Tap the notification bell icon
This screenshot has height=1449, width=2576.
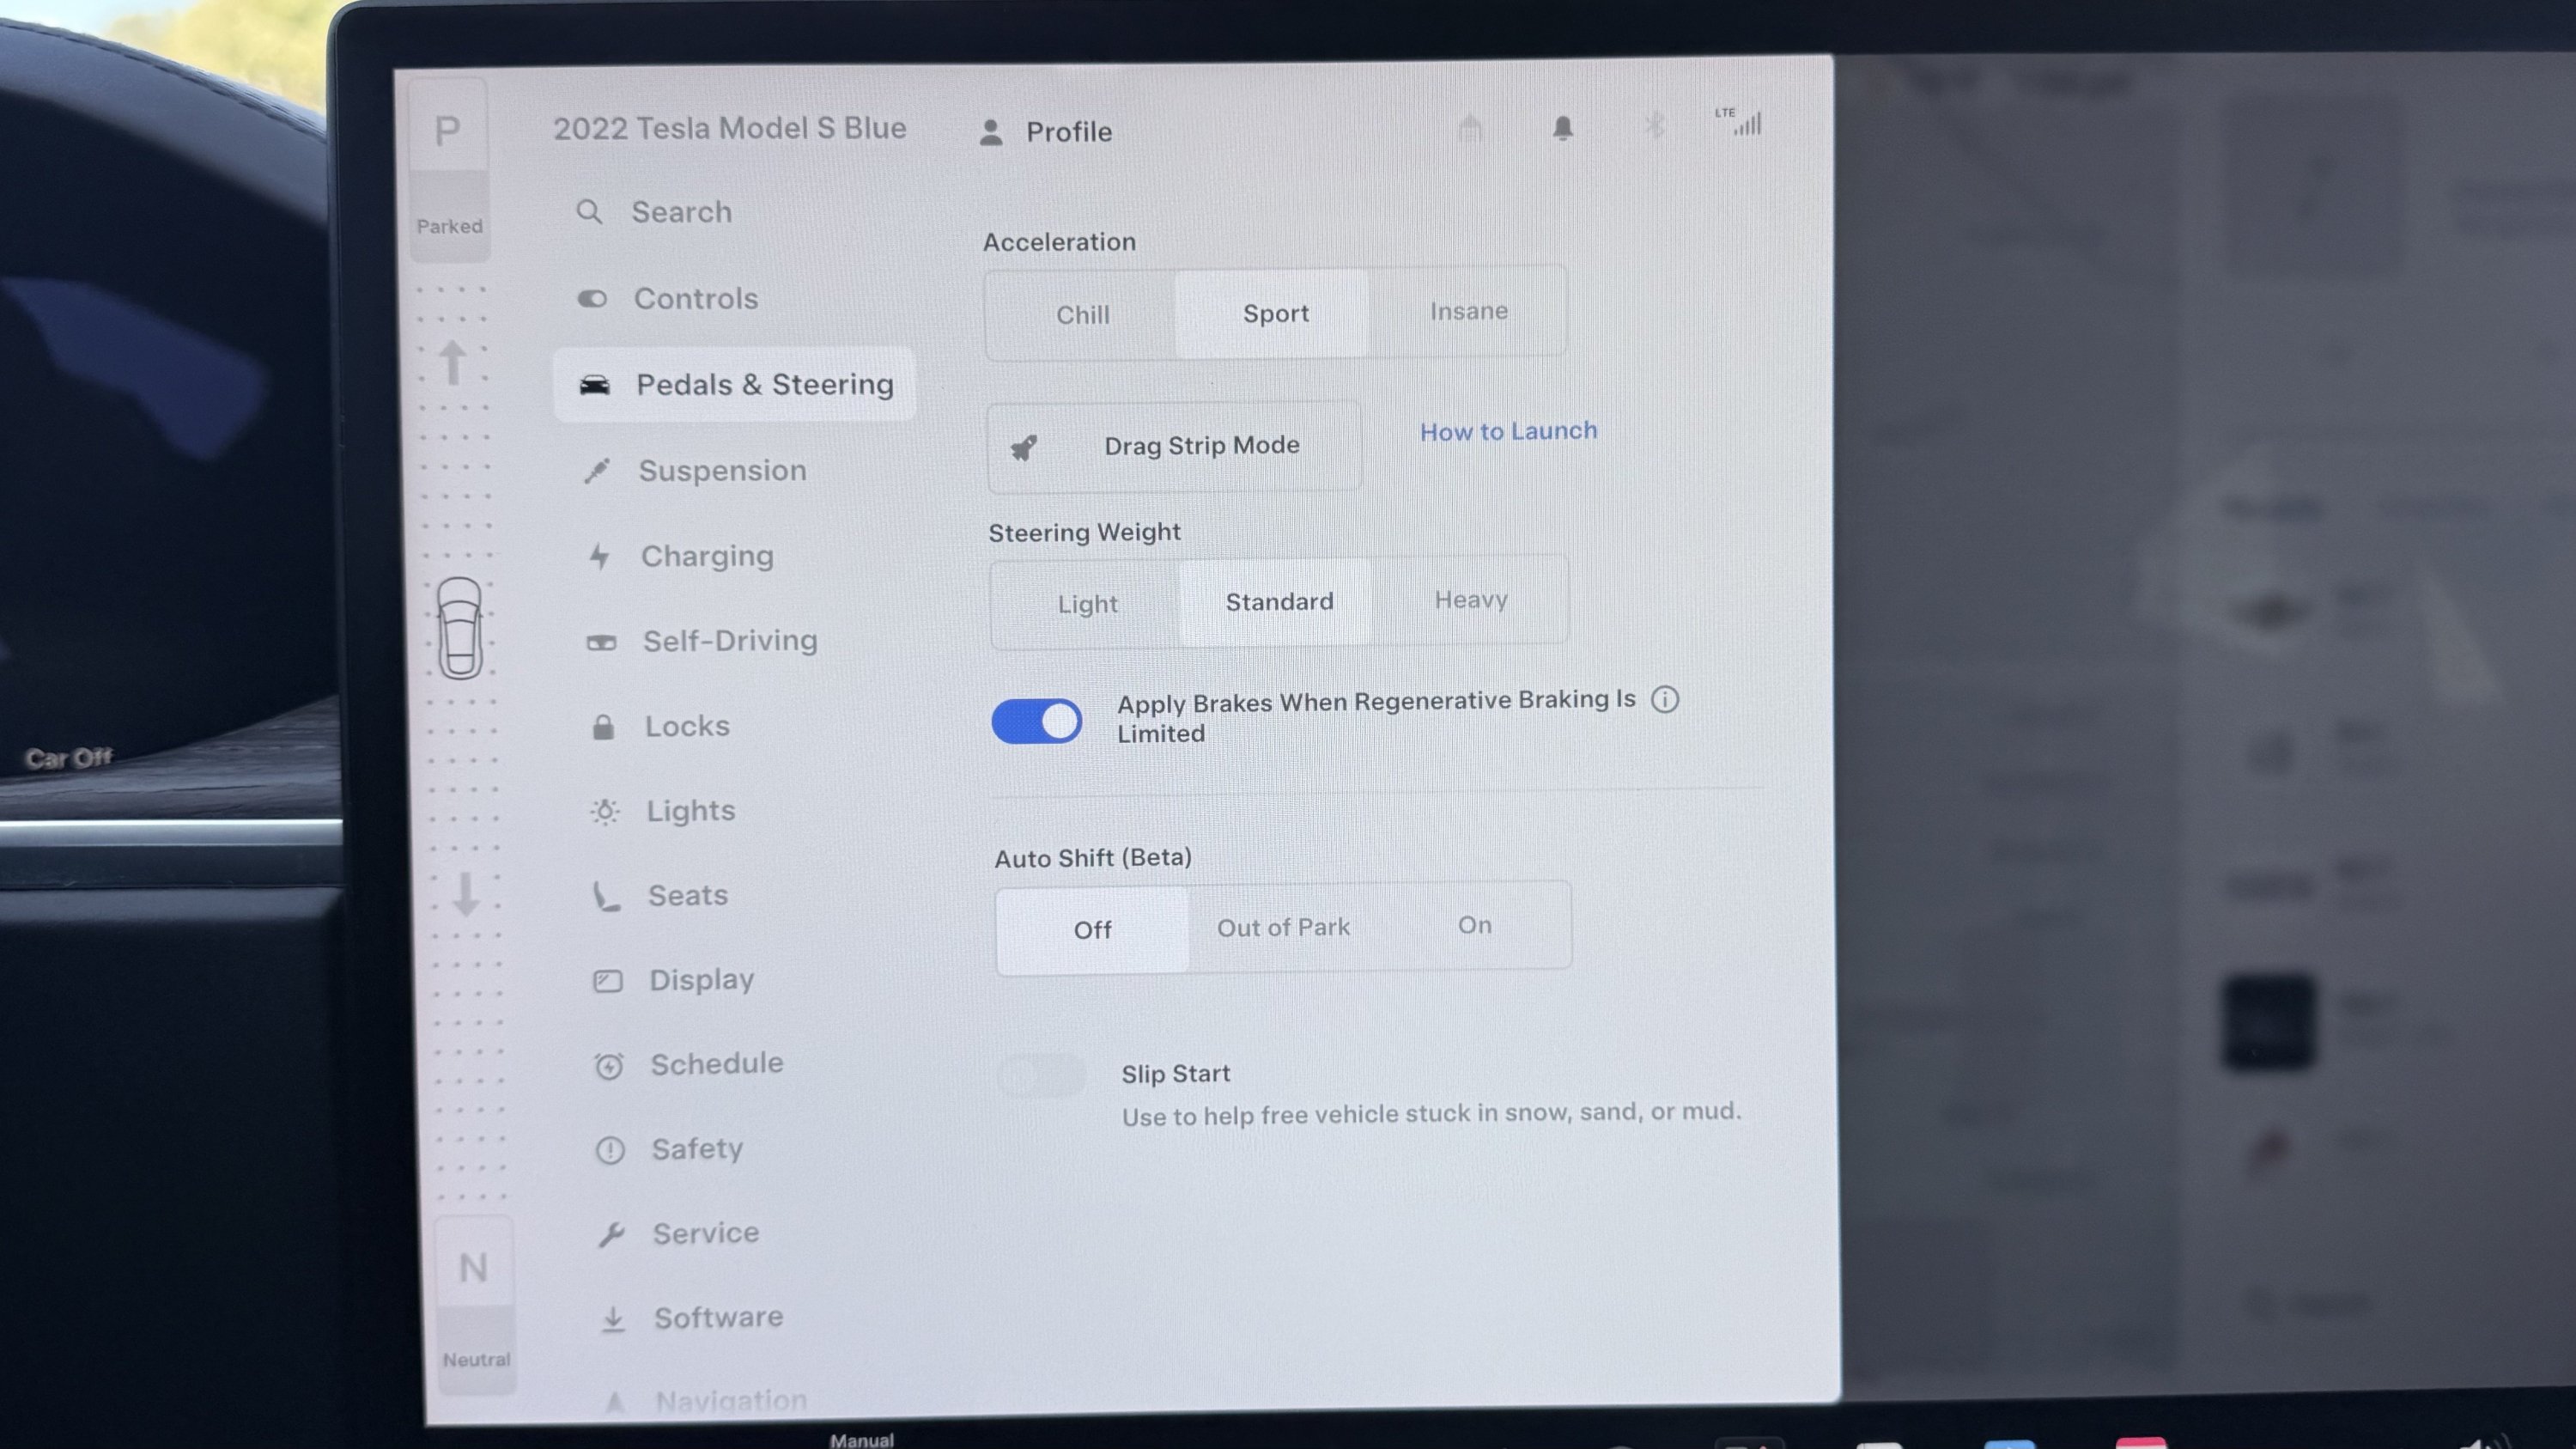[1563, 128]
